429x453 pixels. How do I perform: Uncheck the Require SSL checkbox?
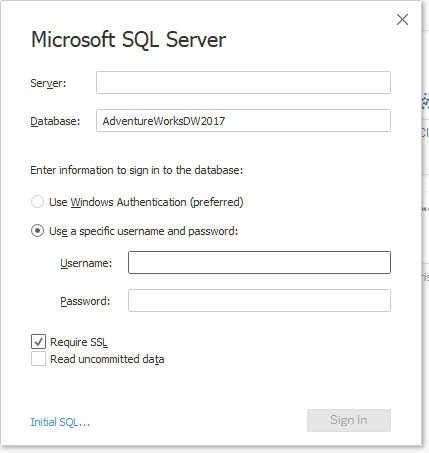point(38,342)
